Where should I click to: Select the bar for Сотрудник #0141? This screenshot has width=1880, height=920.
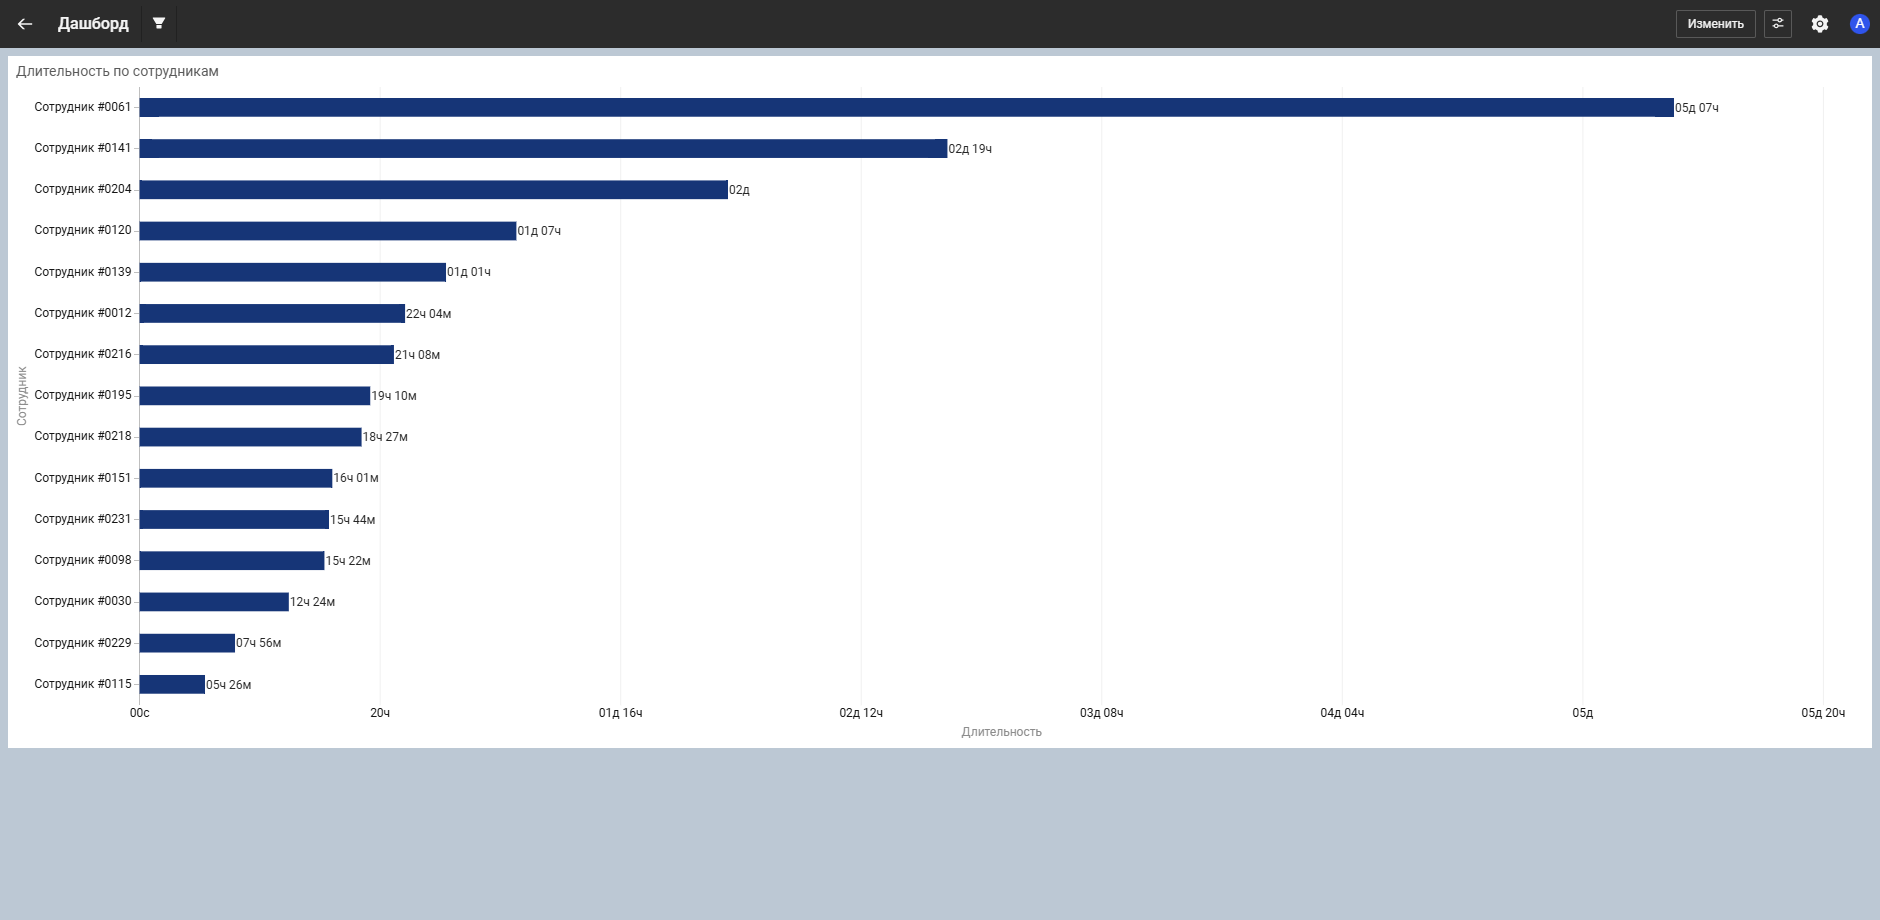coord(543,149)
